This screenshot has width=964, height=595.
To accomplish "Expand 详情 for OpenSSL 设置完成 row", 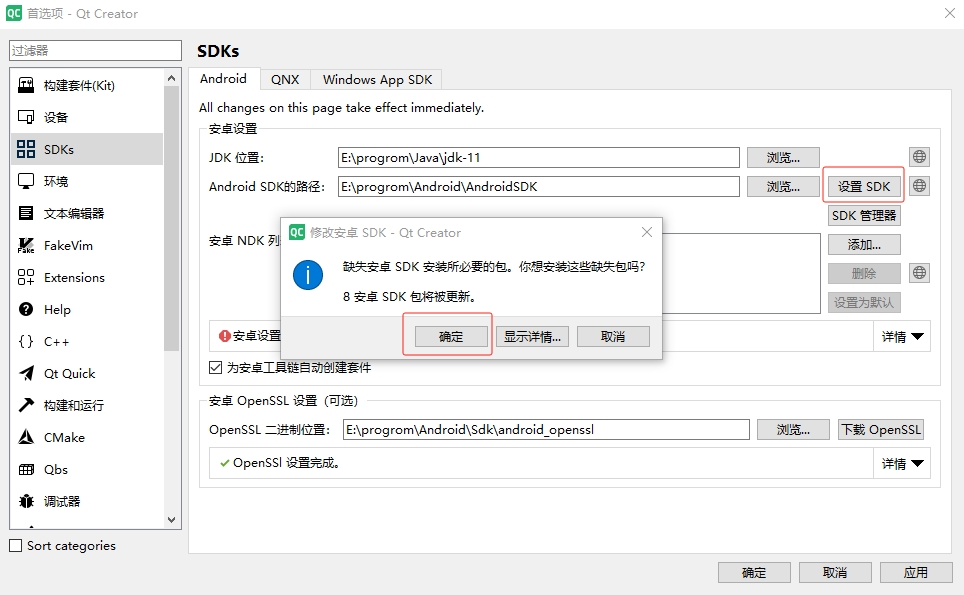I will click(x=902, y=463).
